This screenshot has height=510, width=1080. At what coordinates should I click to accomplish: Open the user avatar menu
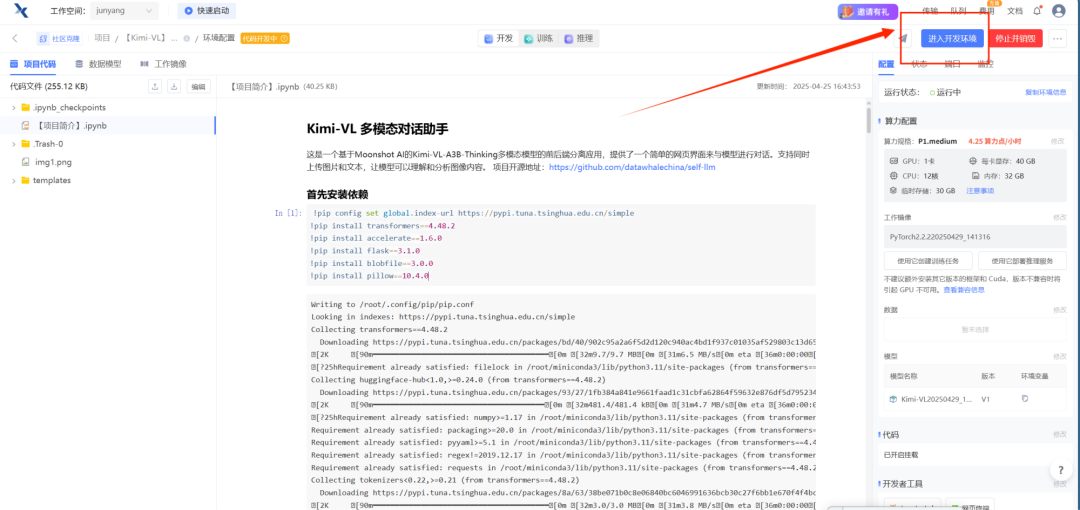click(1059, 10)
